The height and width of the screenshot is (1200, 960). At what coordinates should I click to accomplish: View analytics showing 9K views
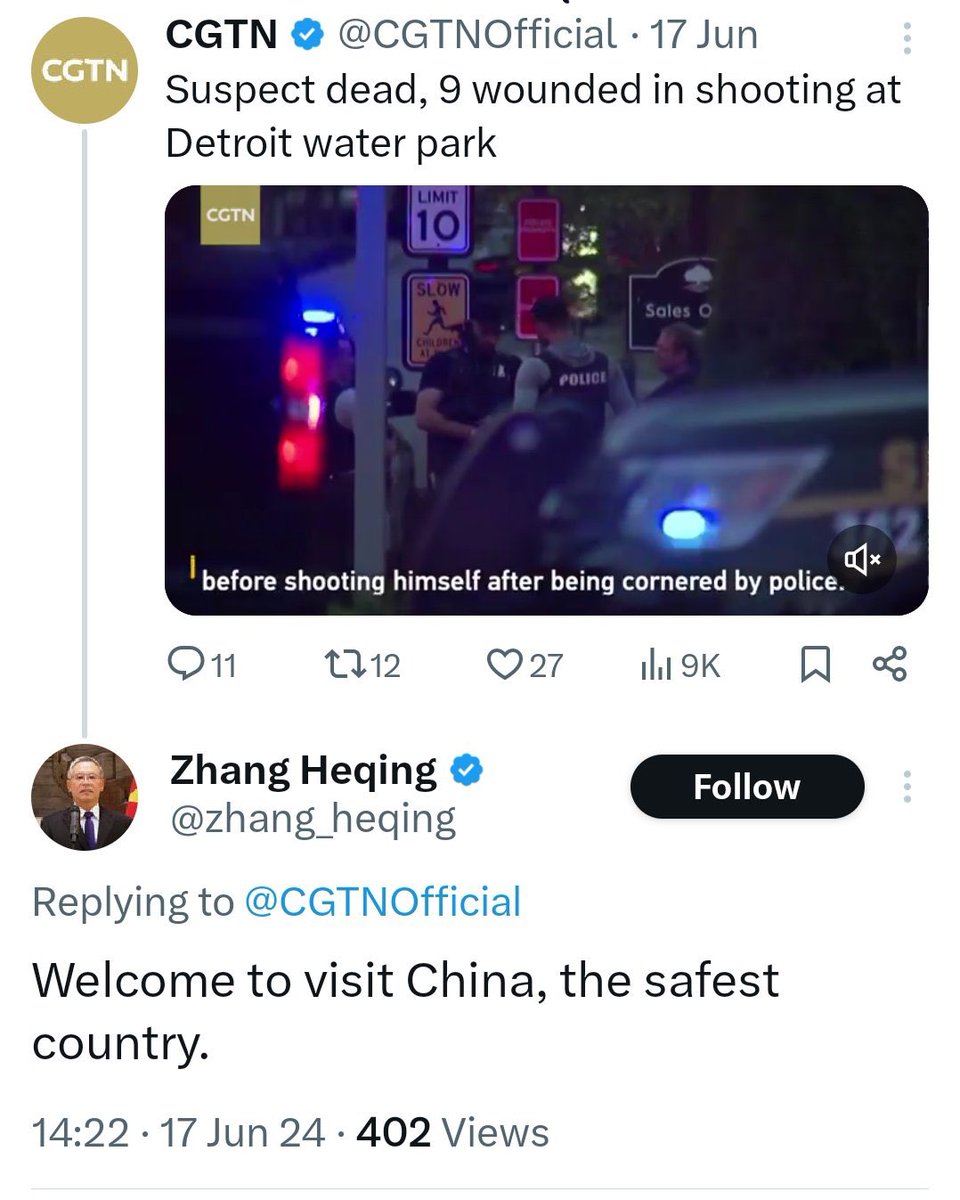click(x=680, y=665)
